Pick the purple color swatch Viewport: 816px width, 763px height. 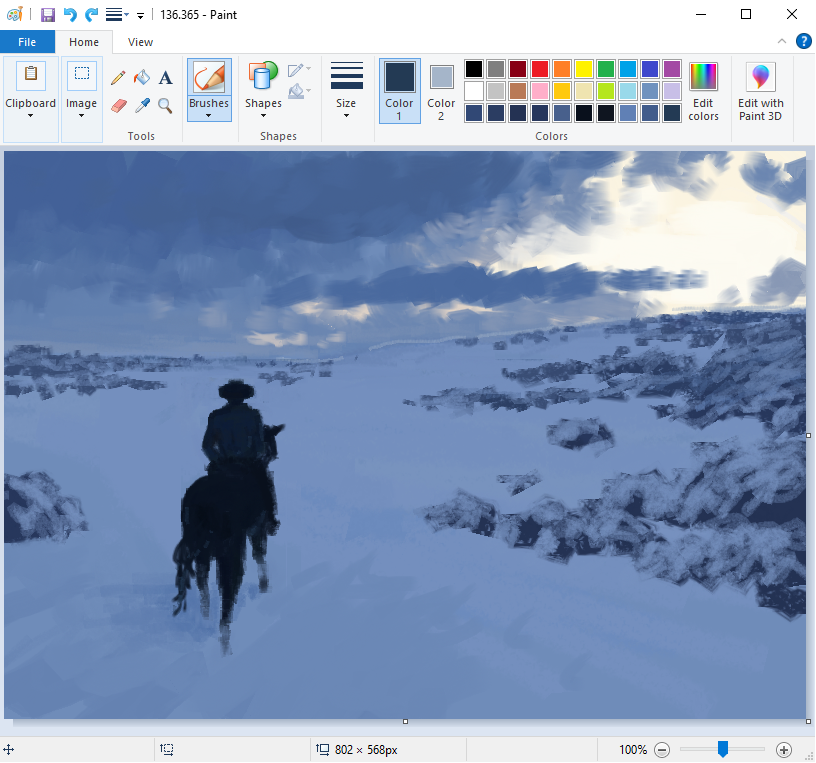click(x=672, y=69)
